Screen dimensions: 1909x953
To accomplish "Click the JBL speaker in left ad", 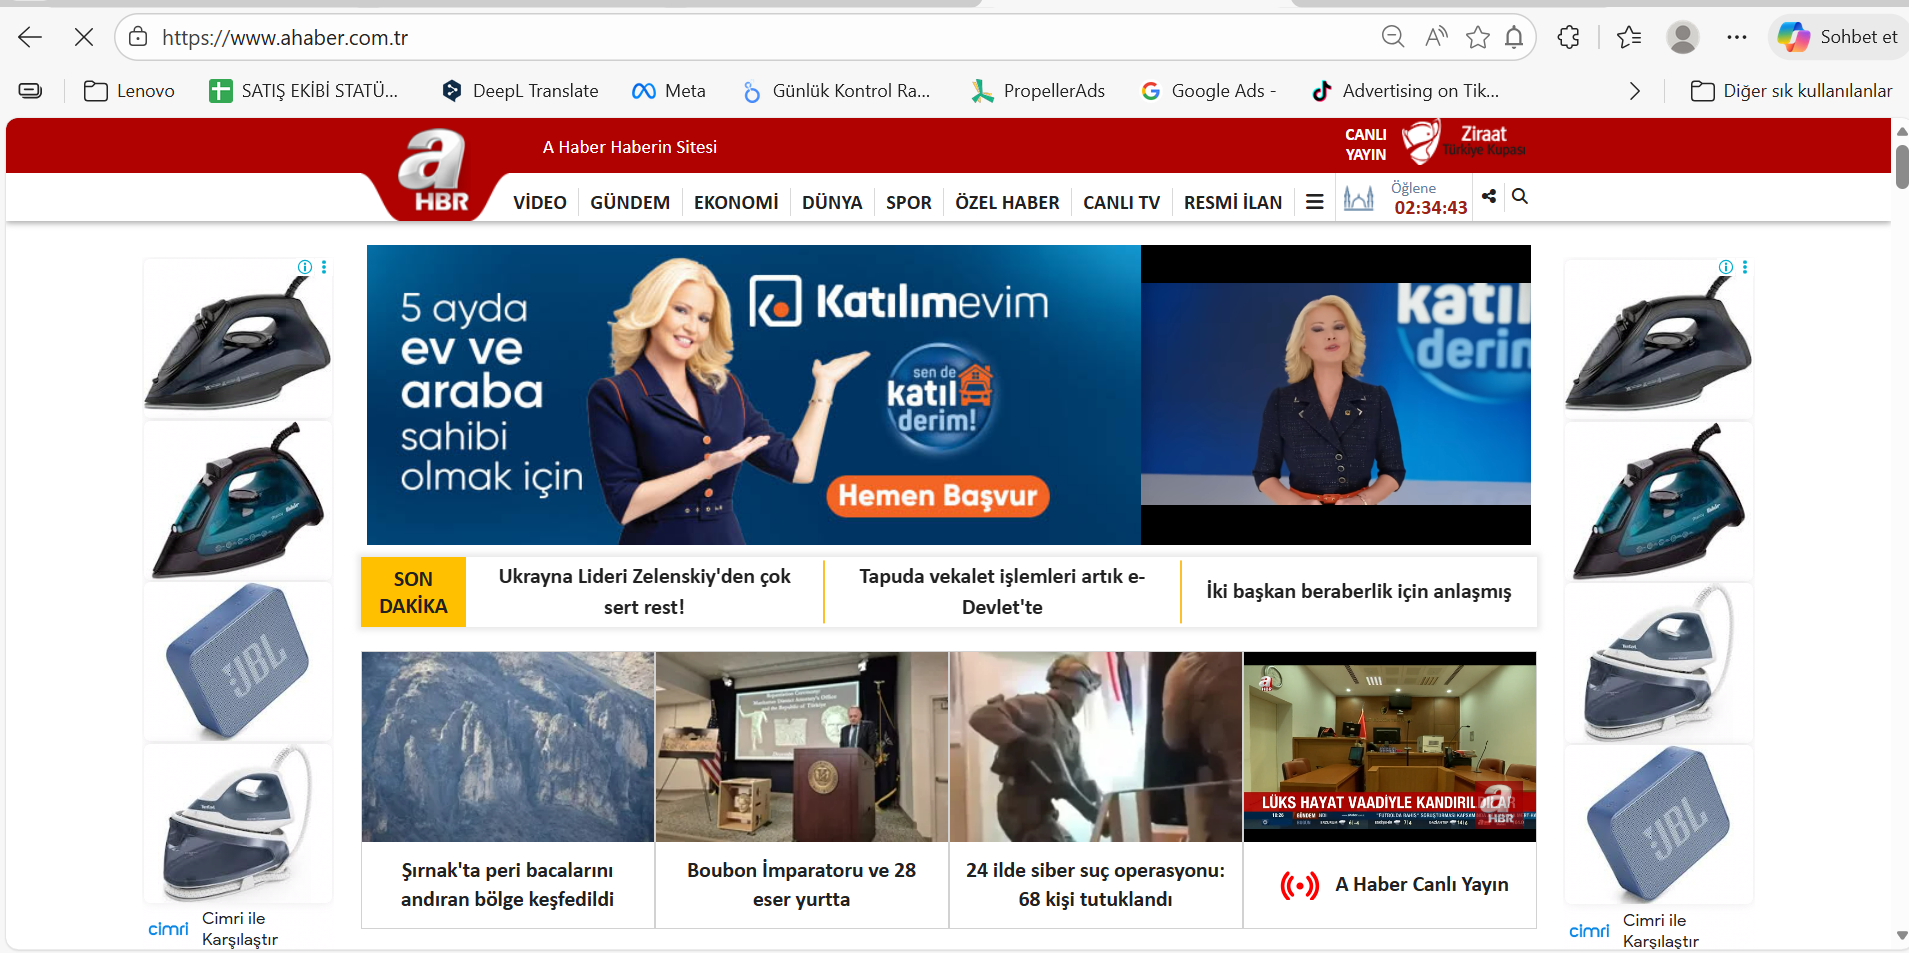I will click(x=238, y=661).
